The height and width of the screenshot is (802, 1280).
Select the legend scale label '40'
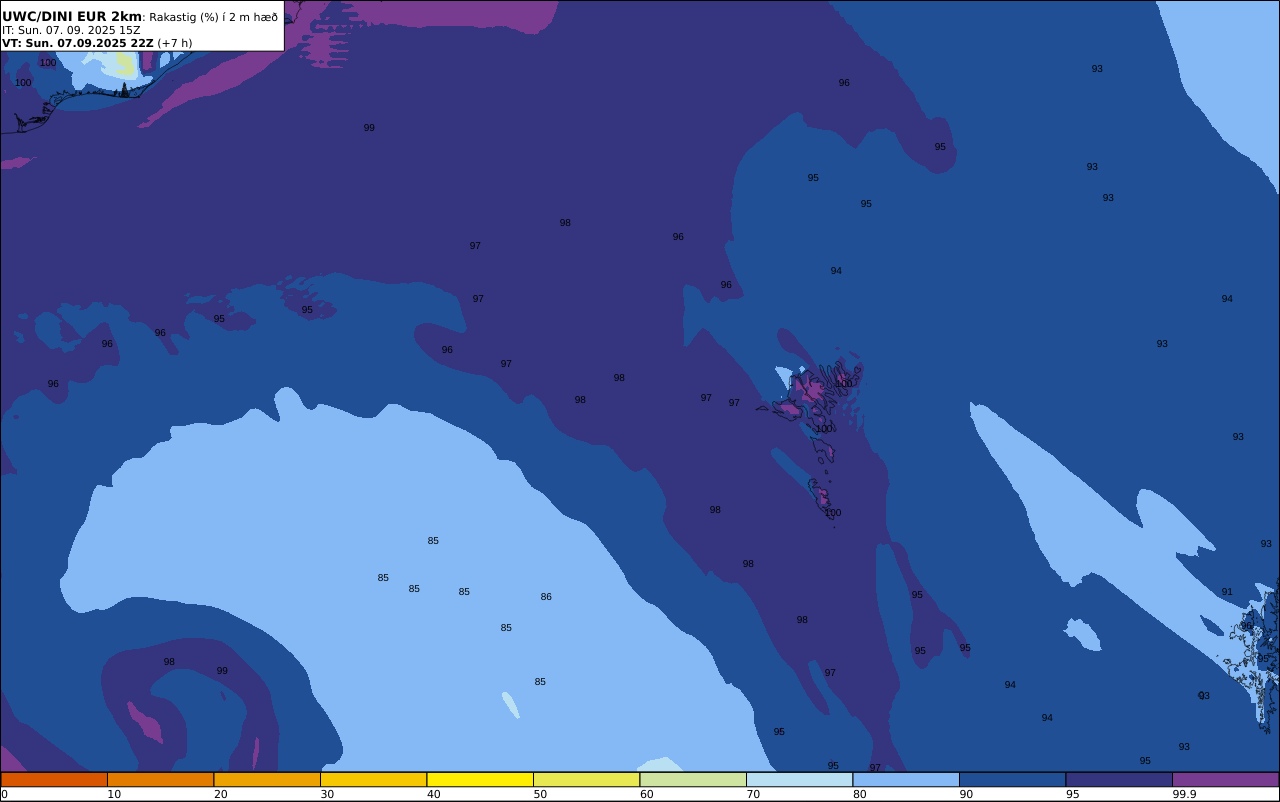[433, 794]
